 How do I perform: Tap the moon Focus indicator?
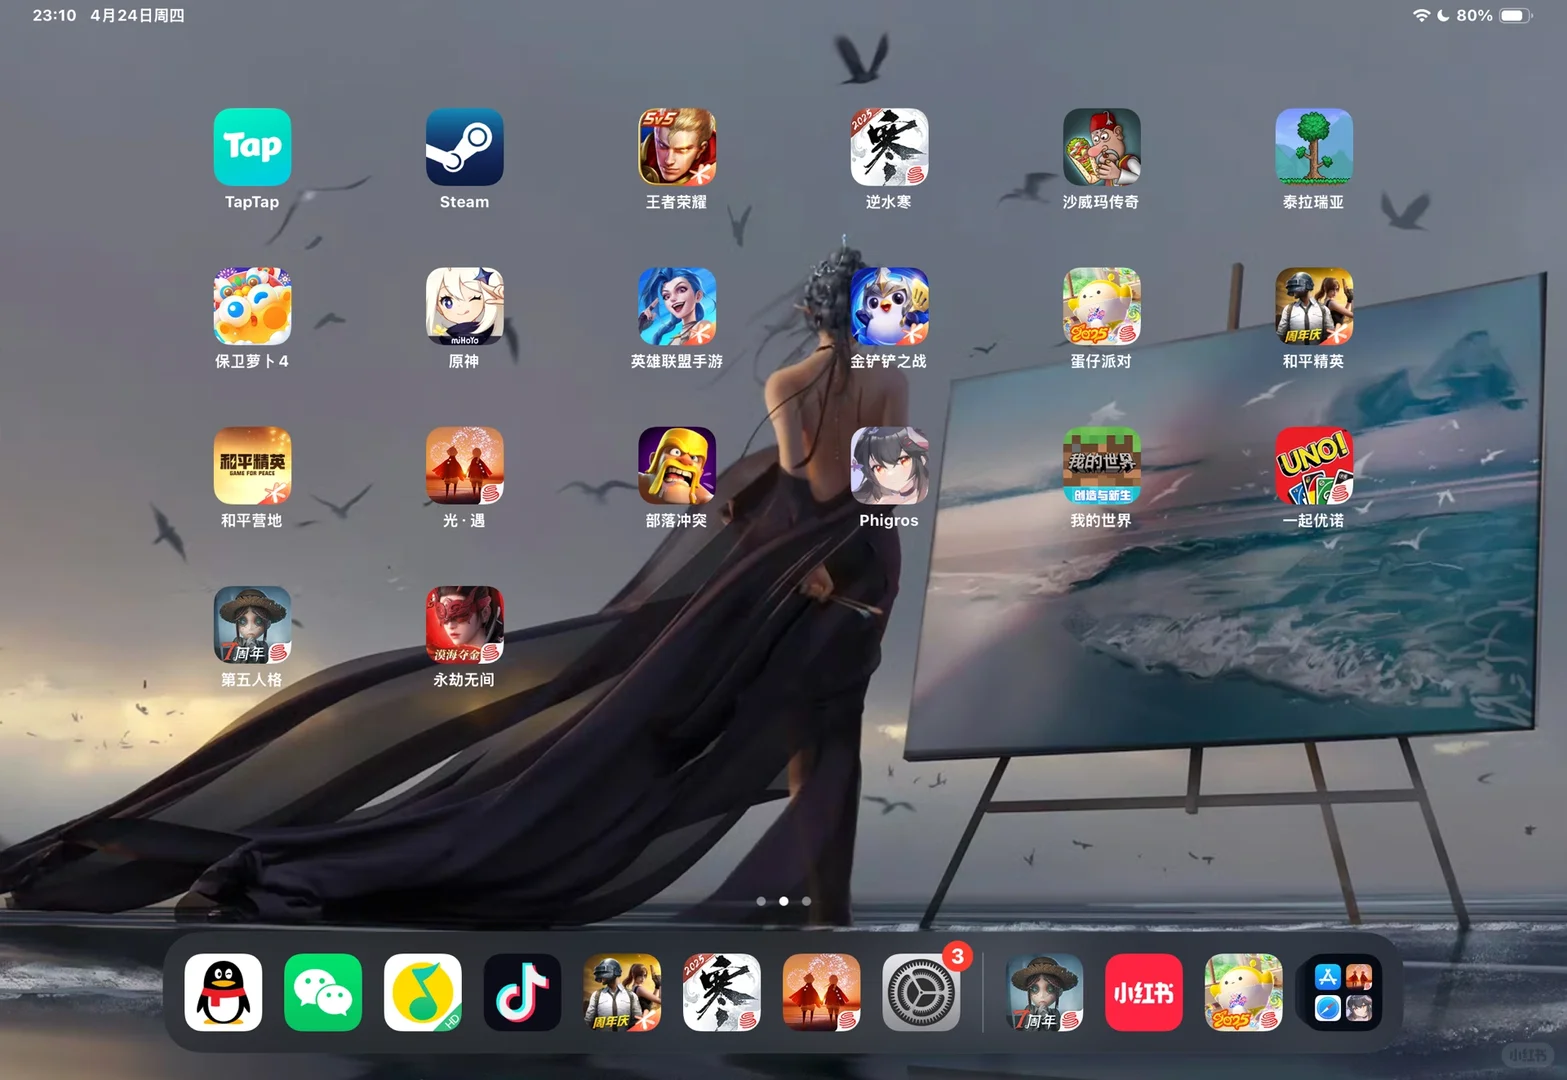coord(1443,16)
